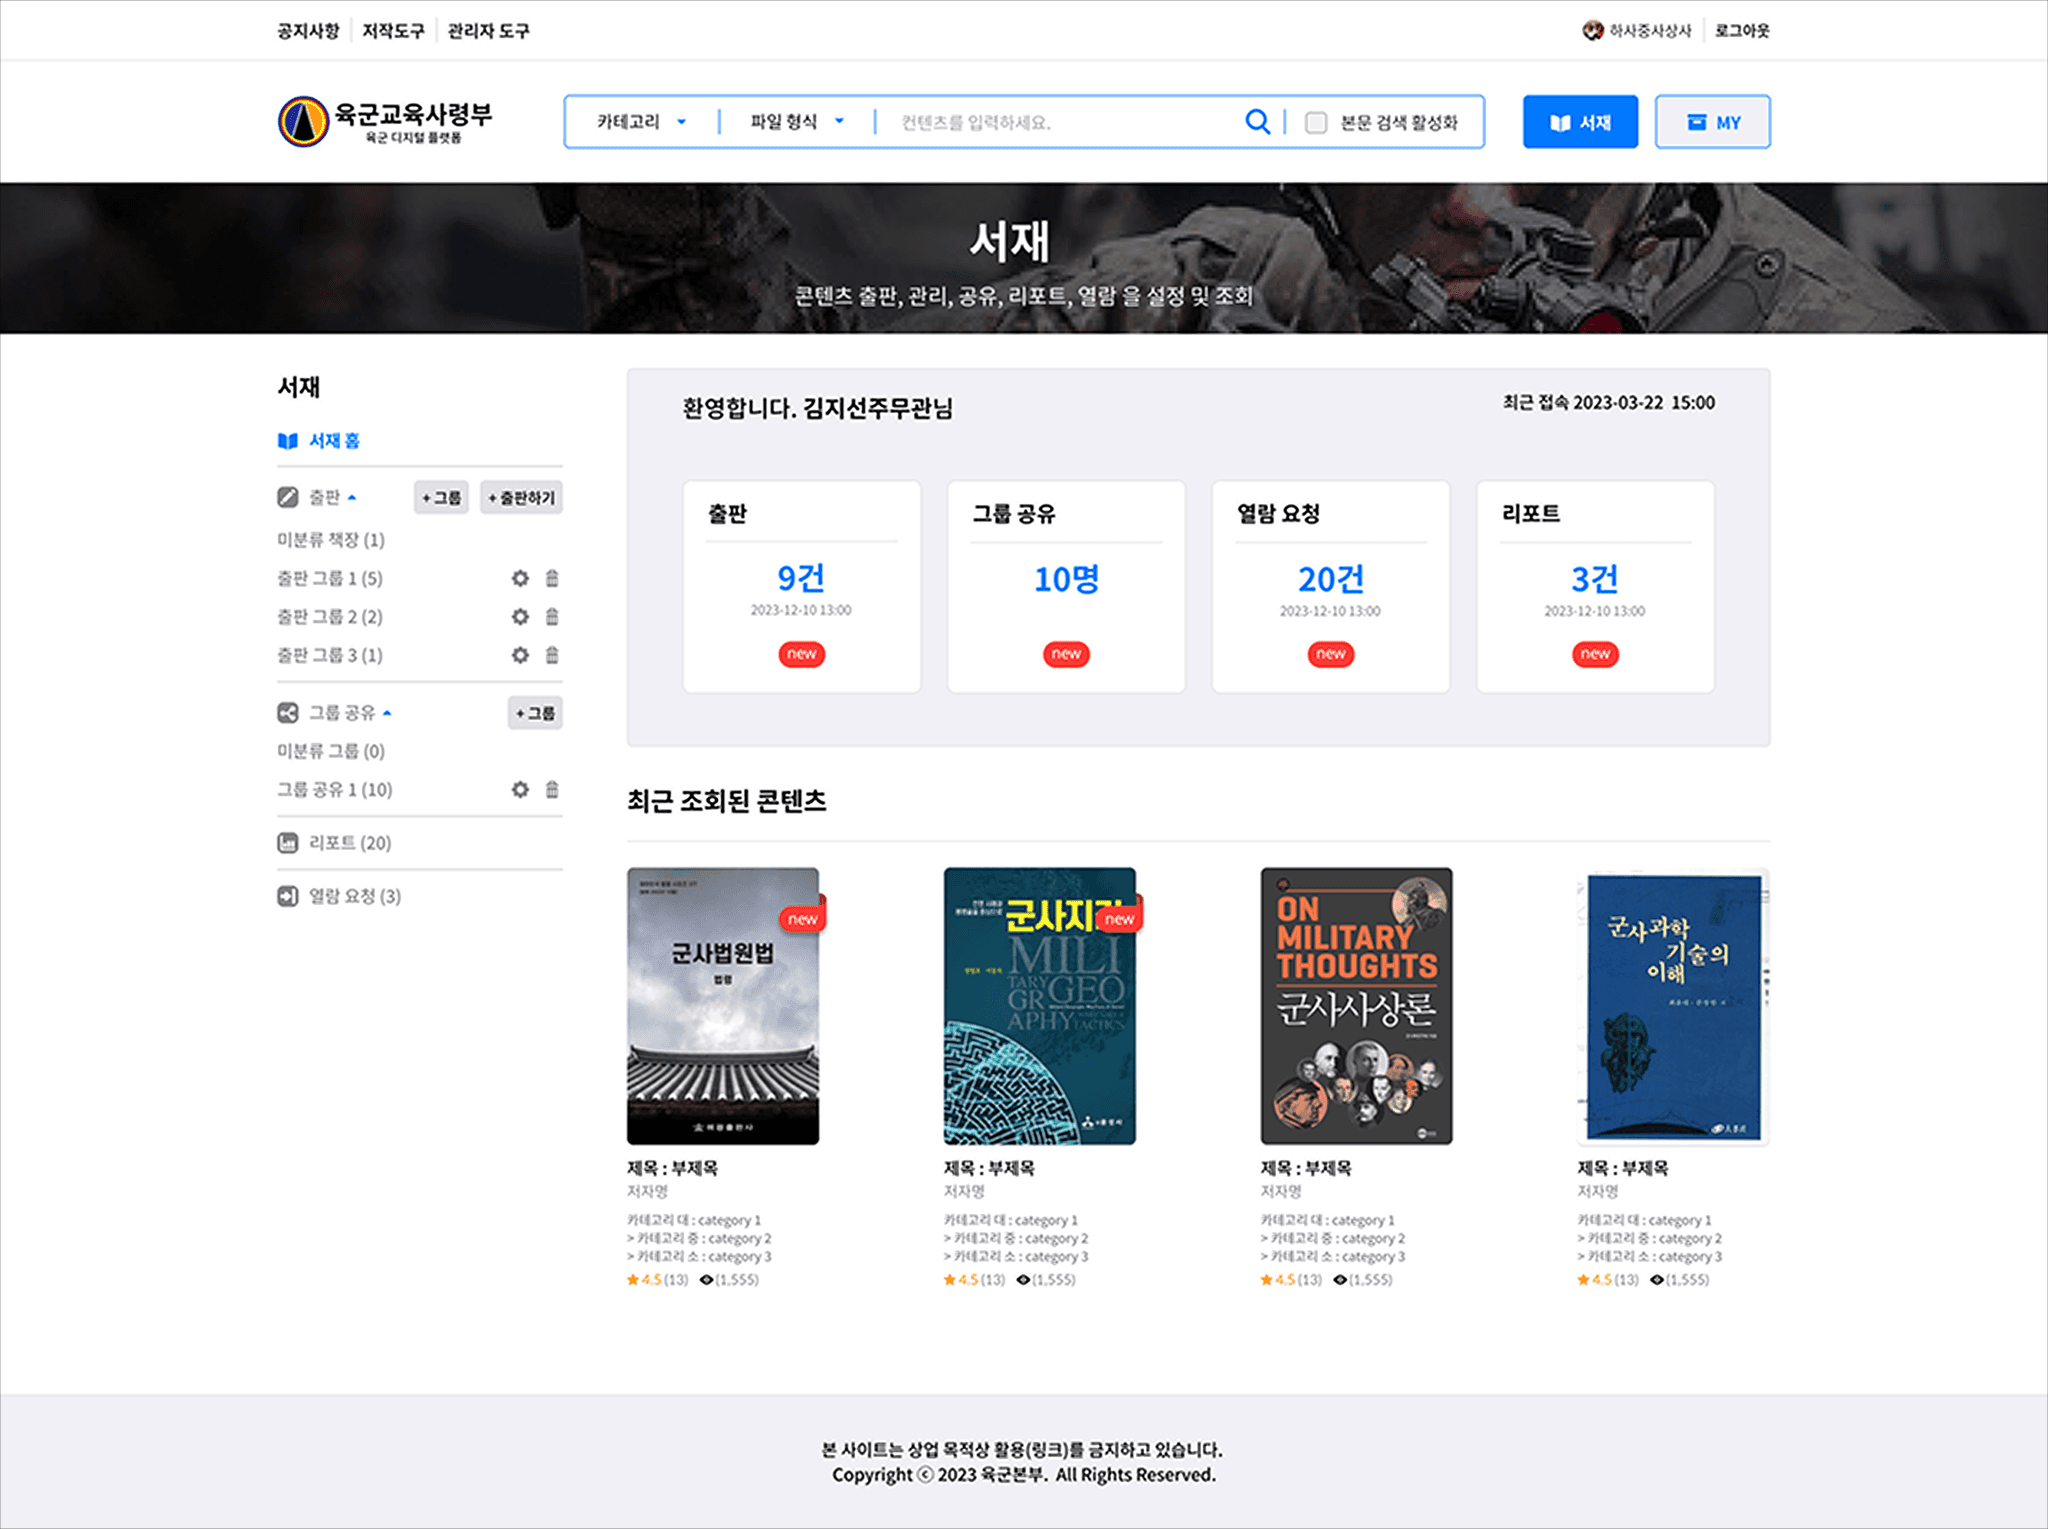Click trash icon for 그룹 공유 1

552,789
